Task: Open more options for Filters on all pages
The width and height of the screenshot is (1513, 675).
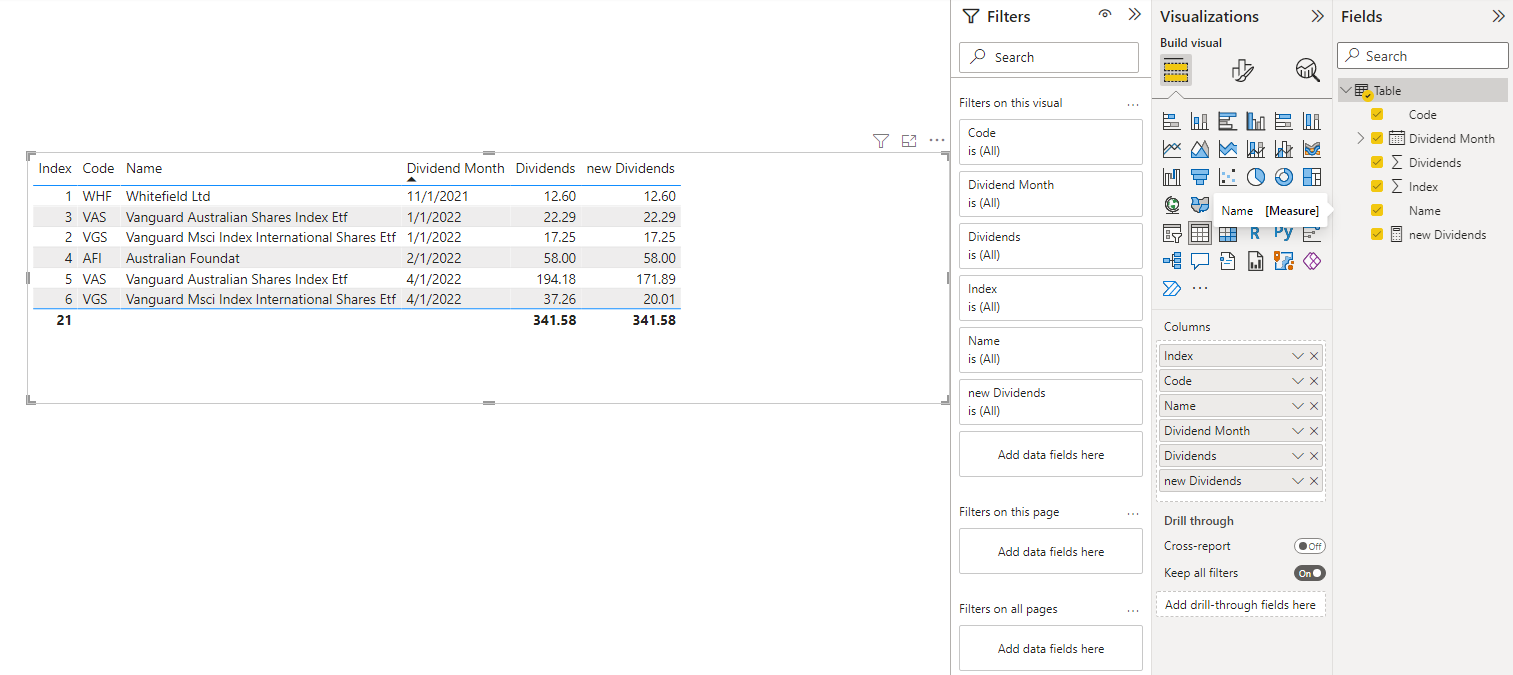Action: pos(1133,609)
